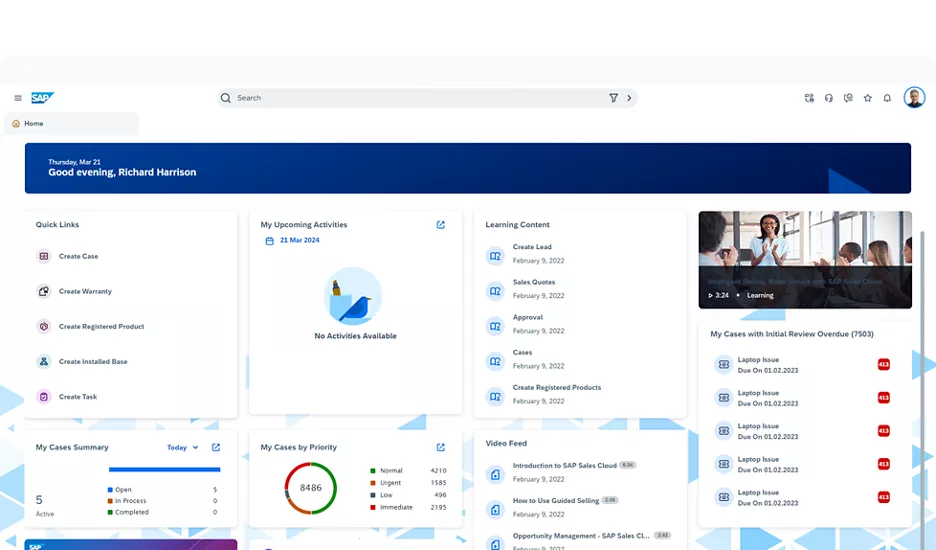
Task: Click the Open legend entry
Action: pyautogui.click(x=162, y=490)
